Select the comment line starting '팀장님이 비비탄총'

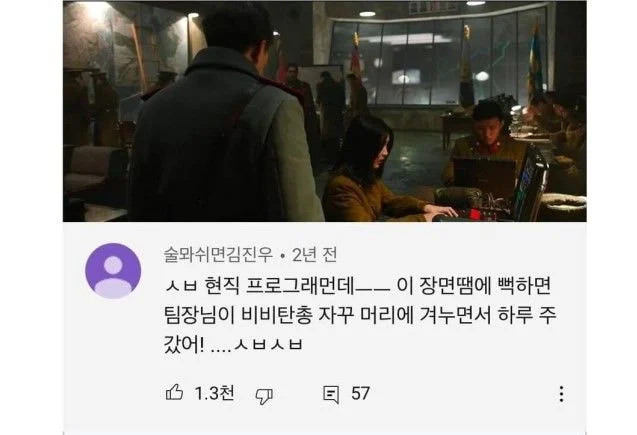360,316
